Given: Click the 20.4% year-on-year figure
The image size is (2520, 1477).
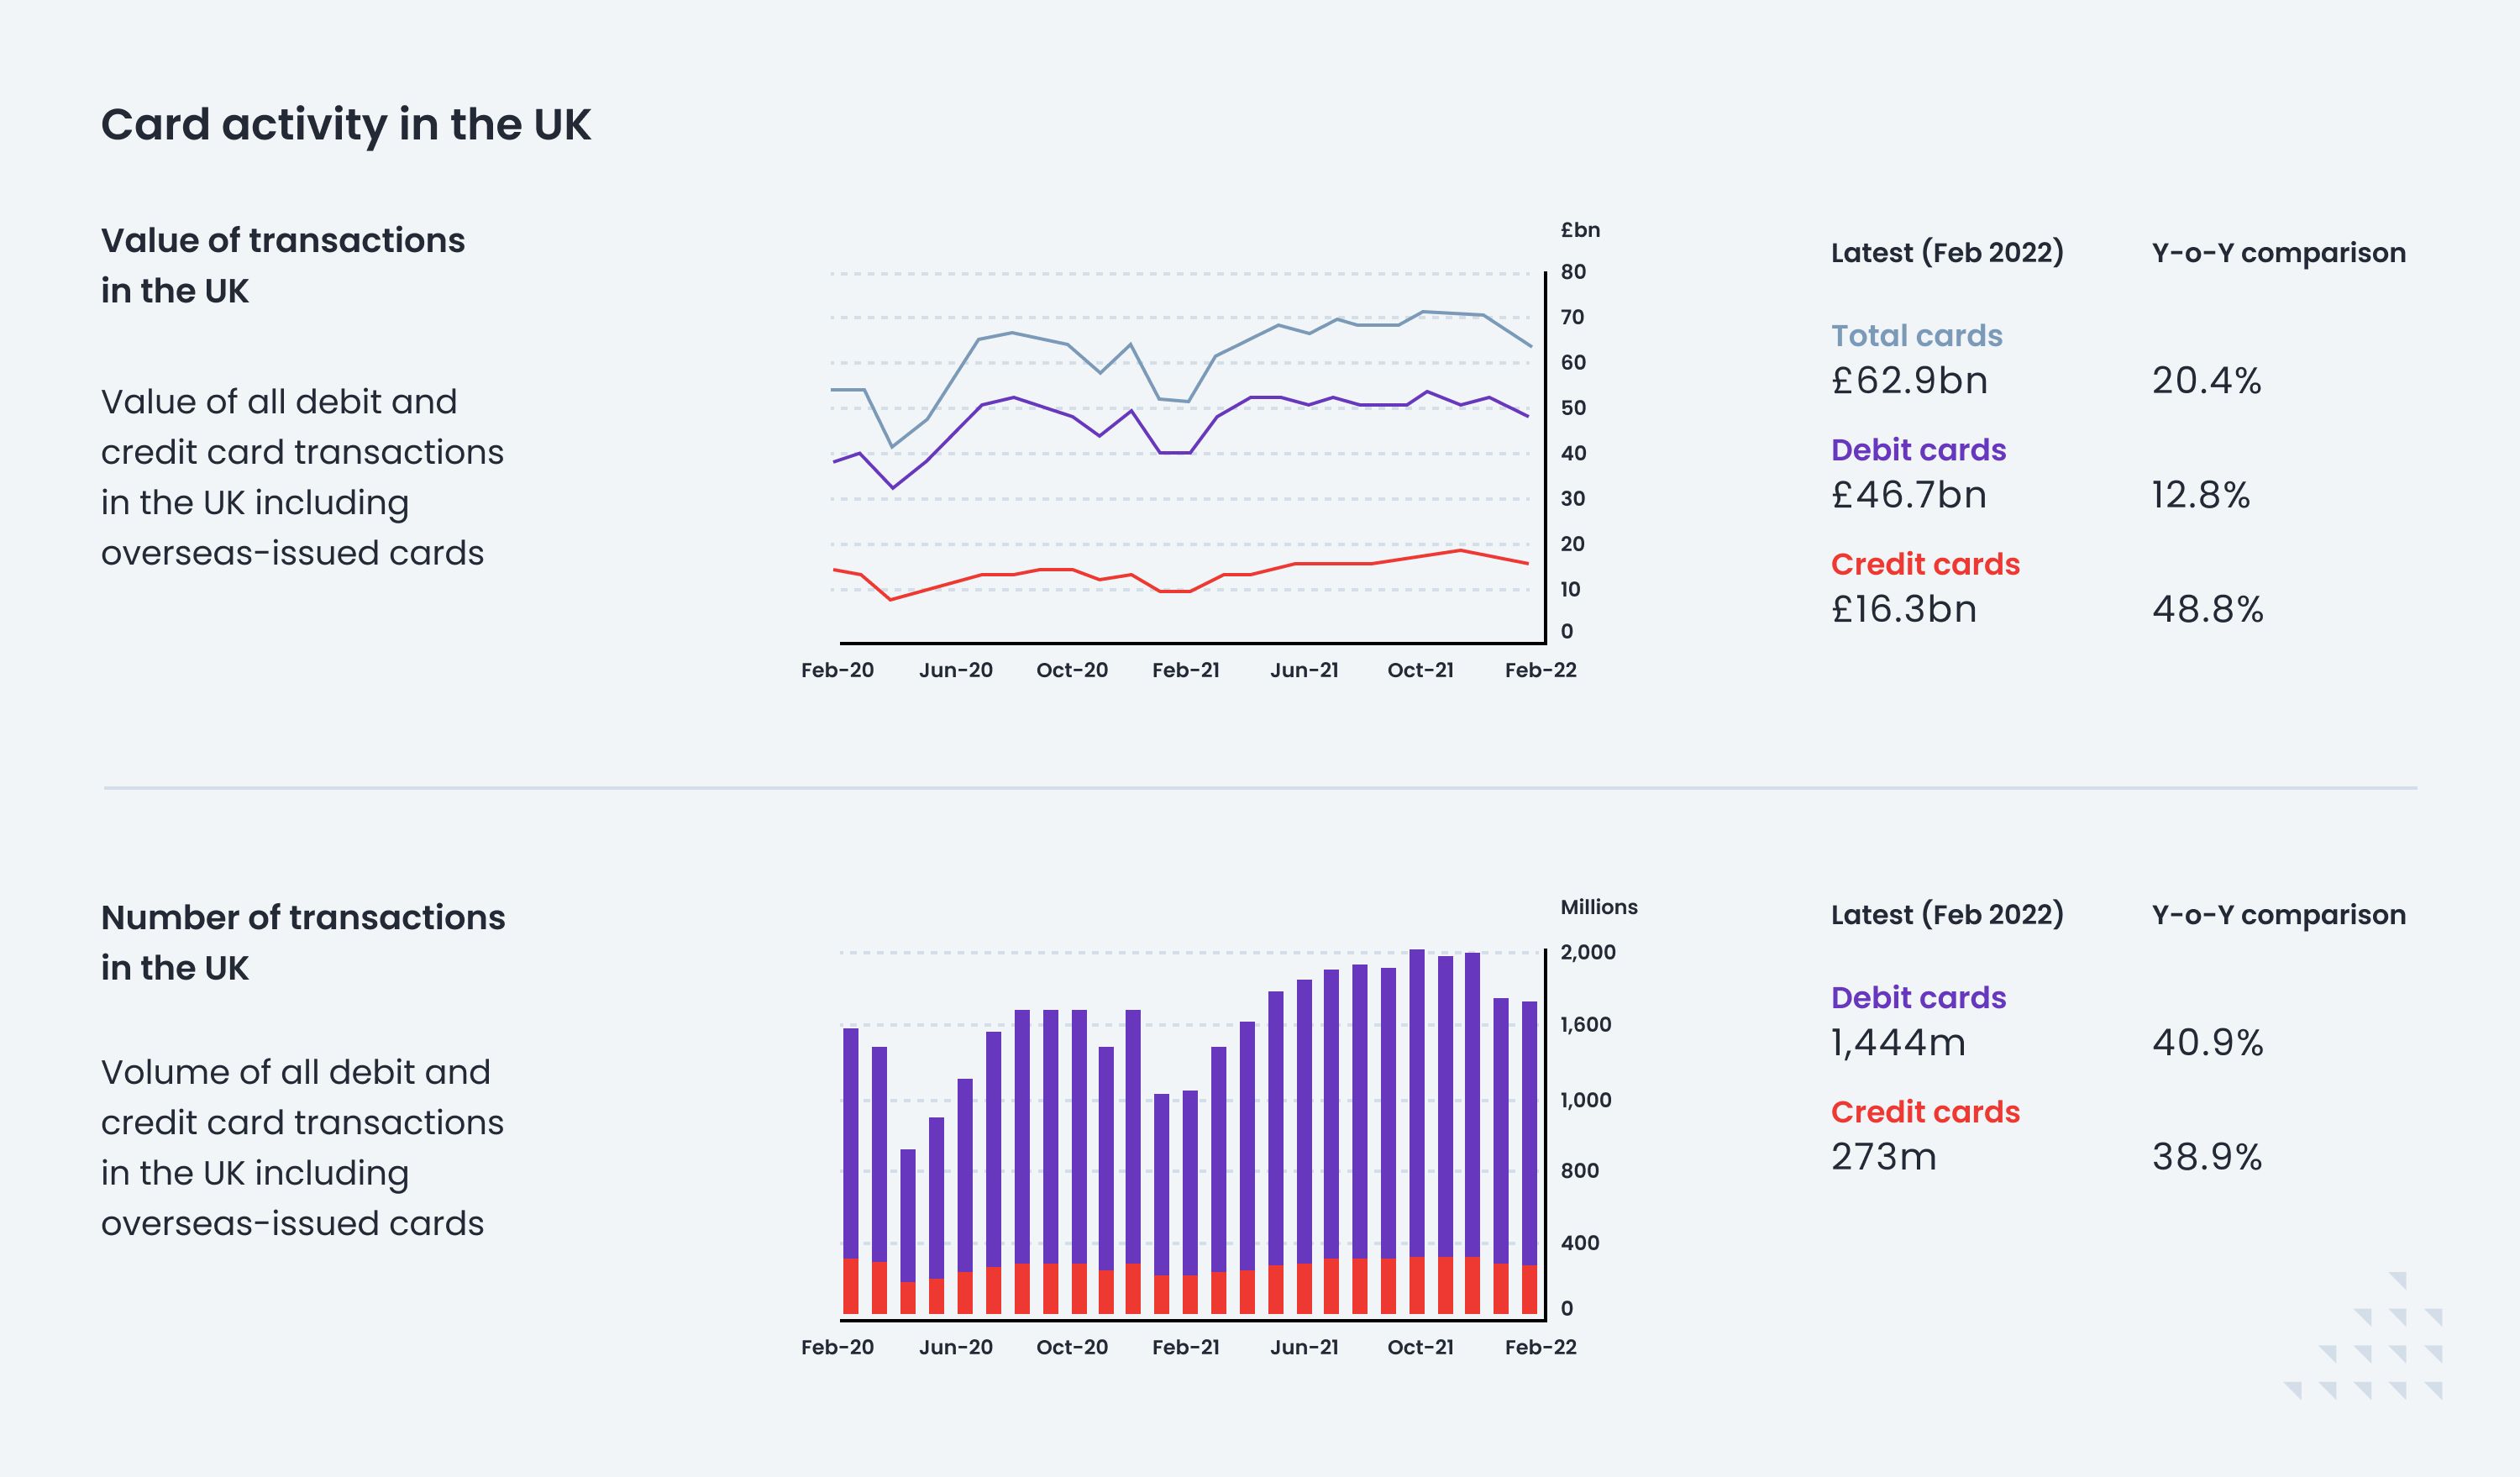Looking at the screenshot, I should coord(2206,381).
